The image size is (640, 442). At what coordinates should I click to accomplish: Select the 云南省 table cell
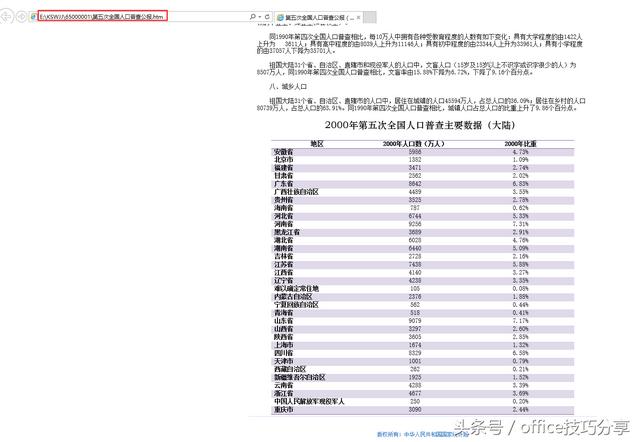[x=283, y=385]
